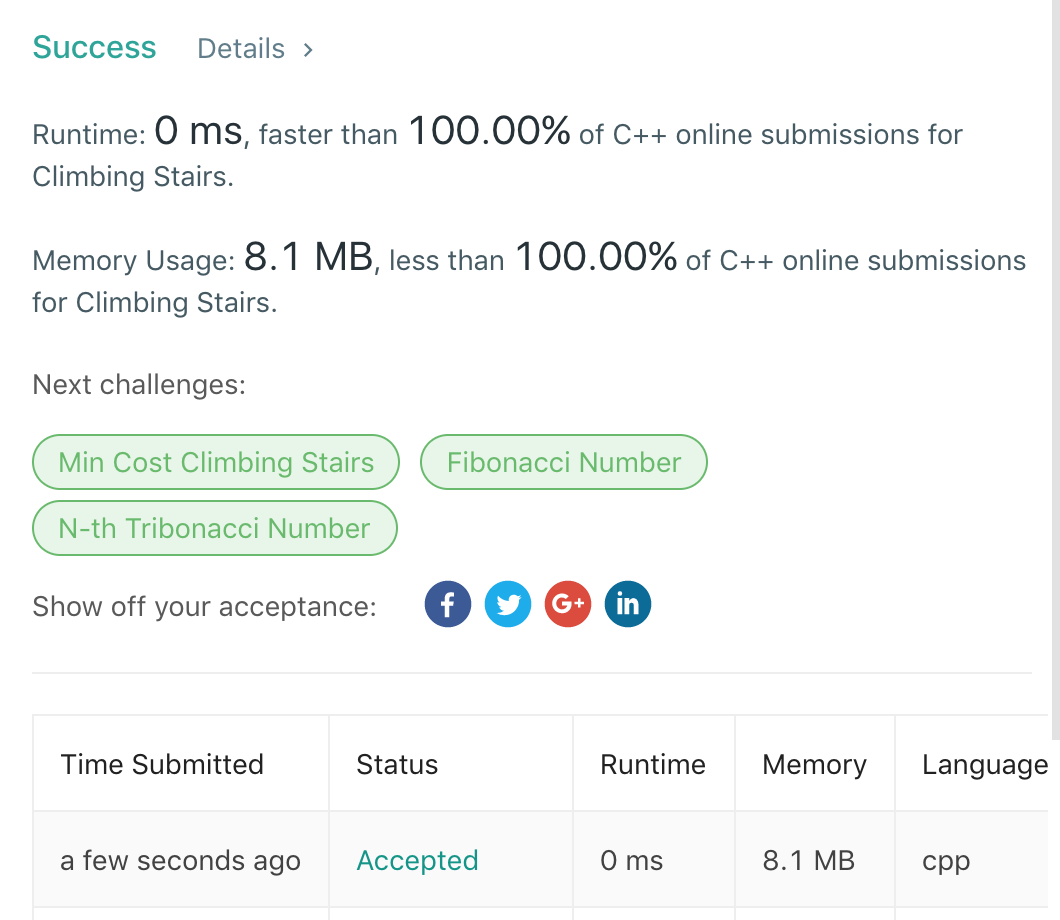Click the Time Submitted column header
The height and width of the screenshot is (920, 1060).
pyautogui.click(x=162, y=764)
